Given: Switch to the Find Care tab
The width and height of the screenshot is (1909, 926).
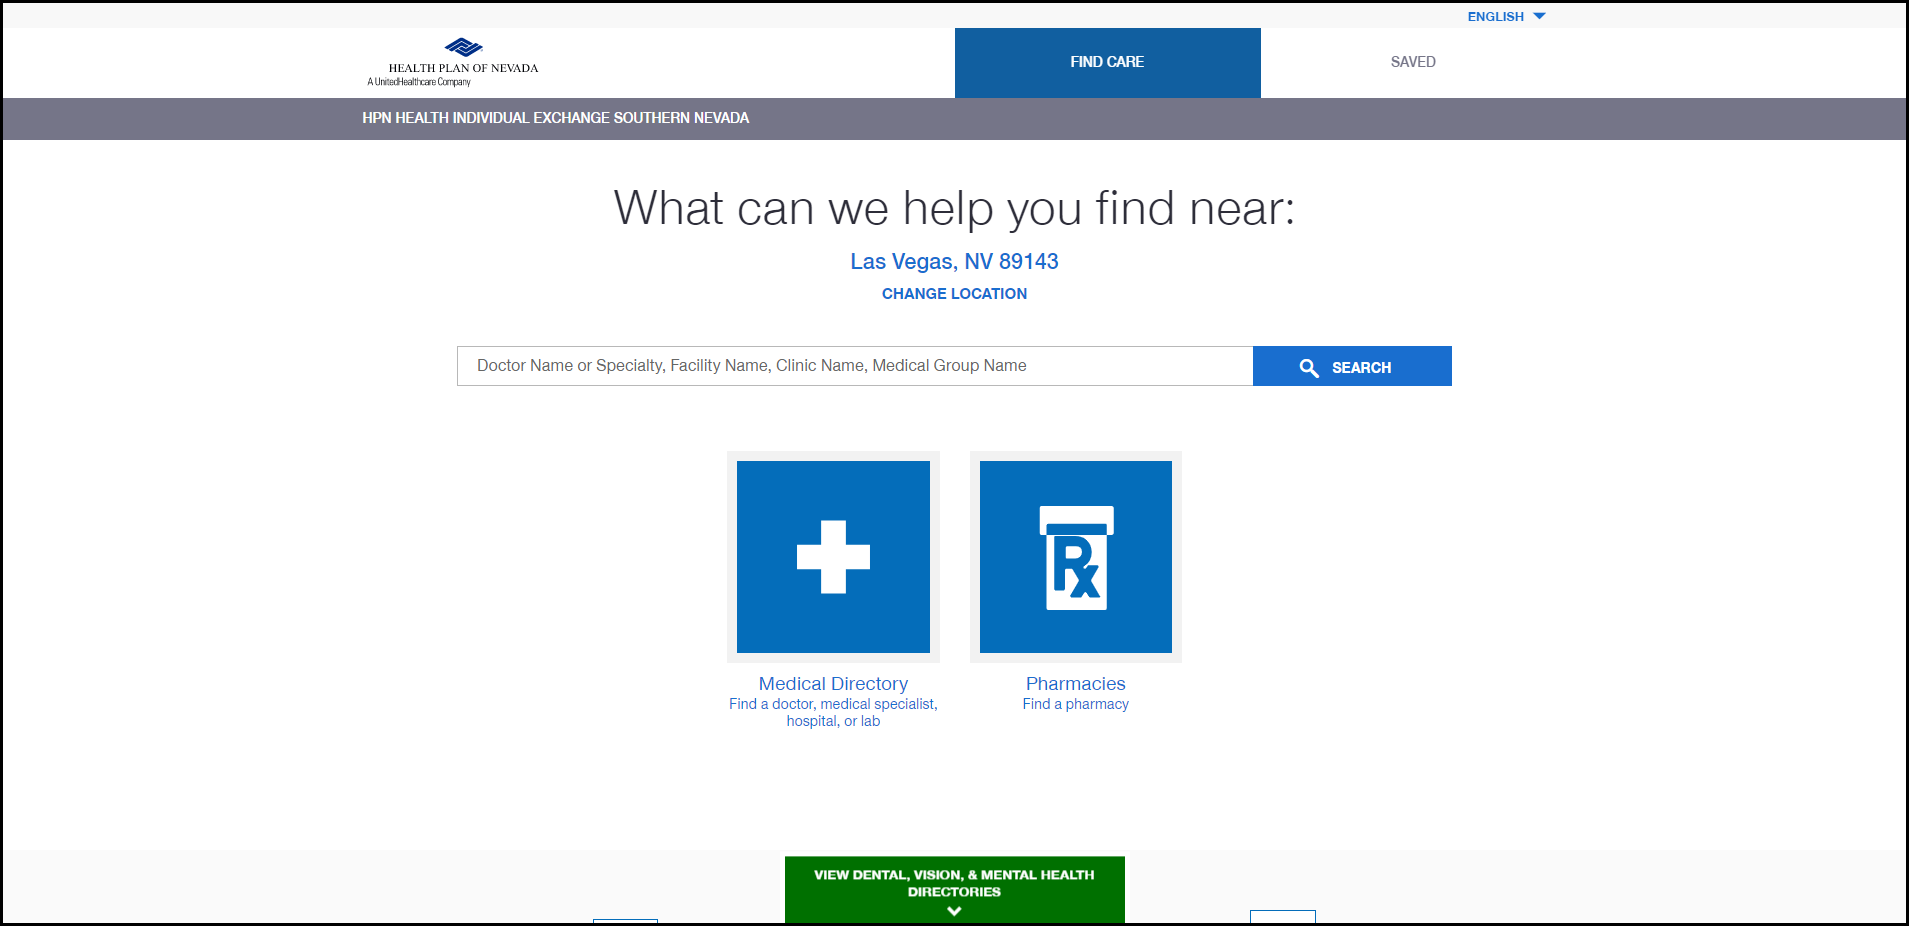Looking at the screenshot, I should pos(1107,62).
